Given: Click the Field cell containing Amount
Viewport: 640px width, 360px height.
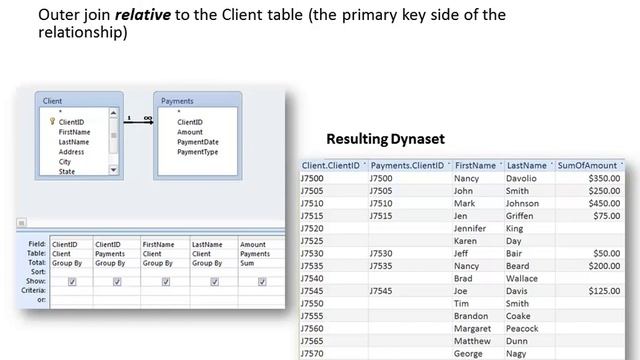Looking at the screenshot, I should (261, 244).
